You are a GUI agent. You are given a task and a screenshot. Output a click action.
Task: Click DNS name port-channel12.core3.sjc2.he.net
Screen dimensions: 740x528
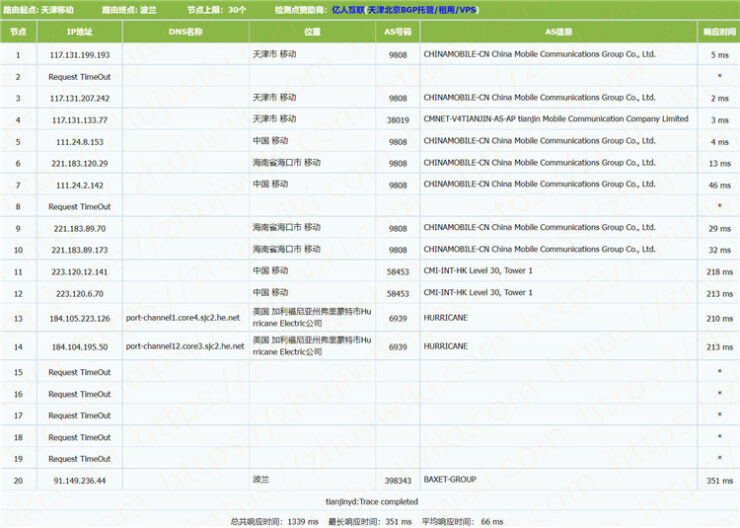point(185,346)
